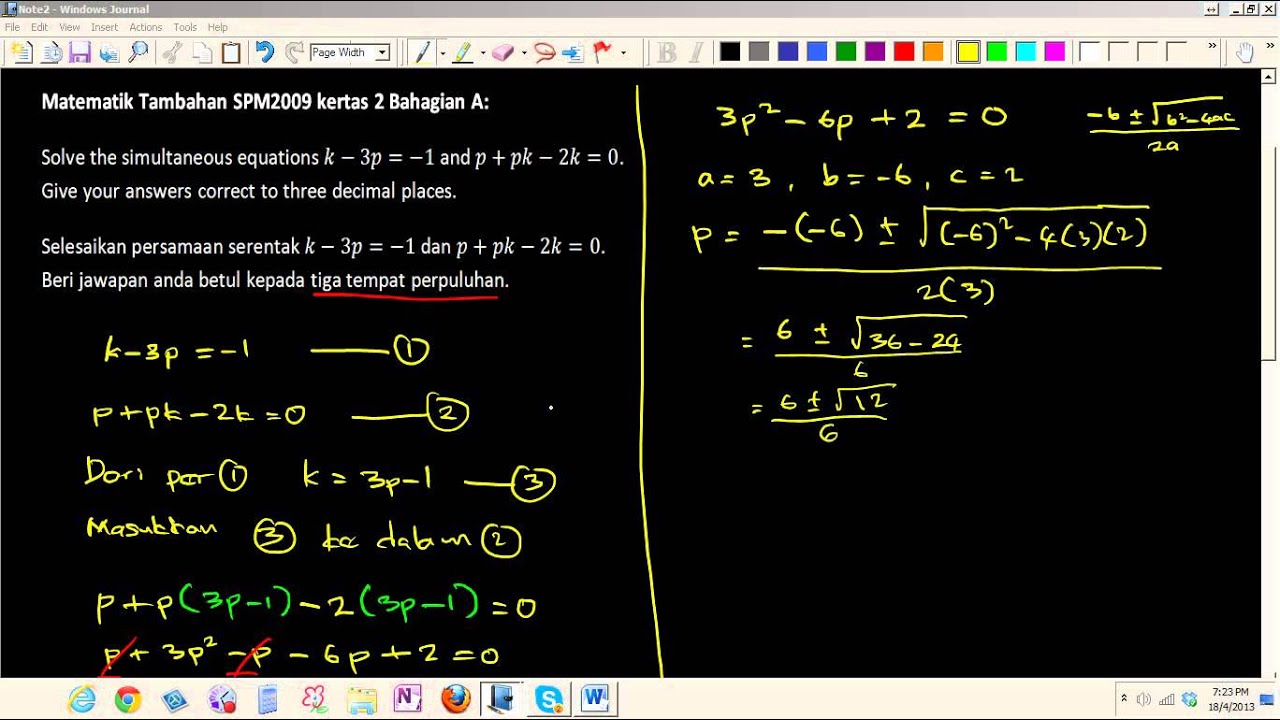Show more pen color toolbar items
Screen dimensions: 1280x720
click(1213, 47)
